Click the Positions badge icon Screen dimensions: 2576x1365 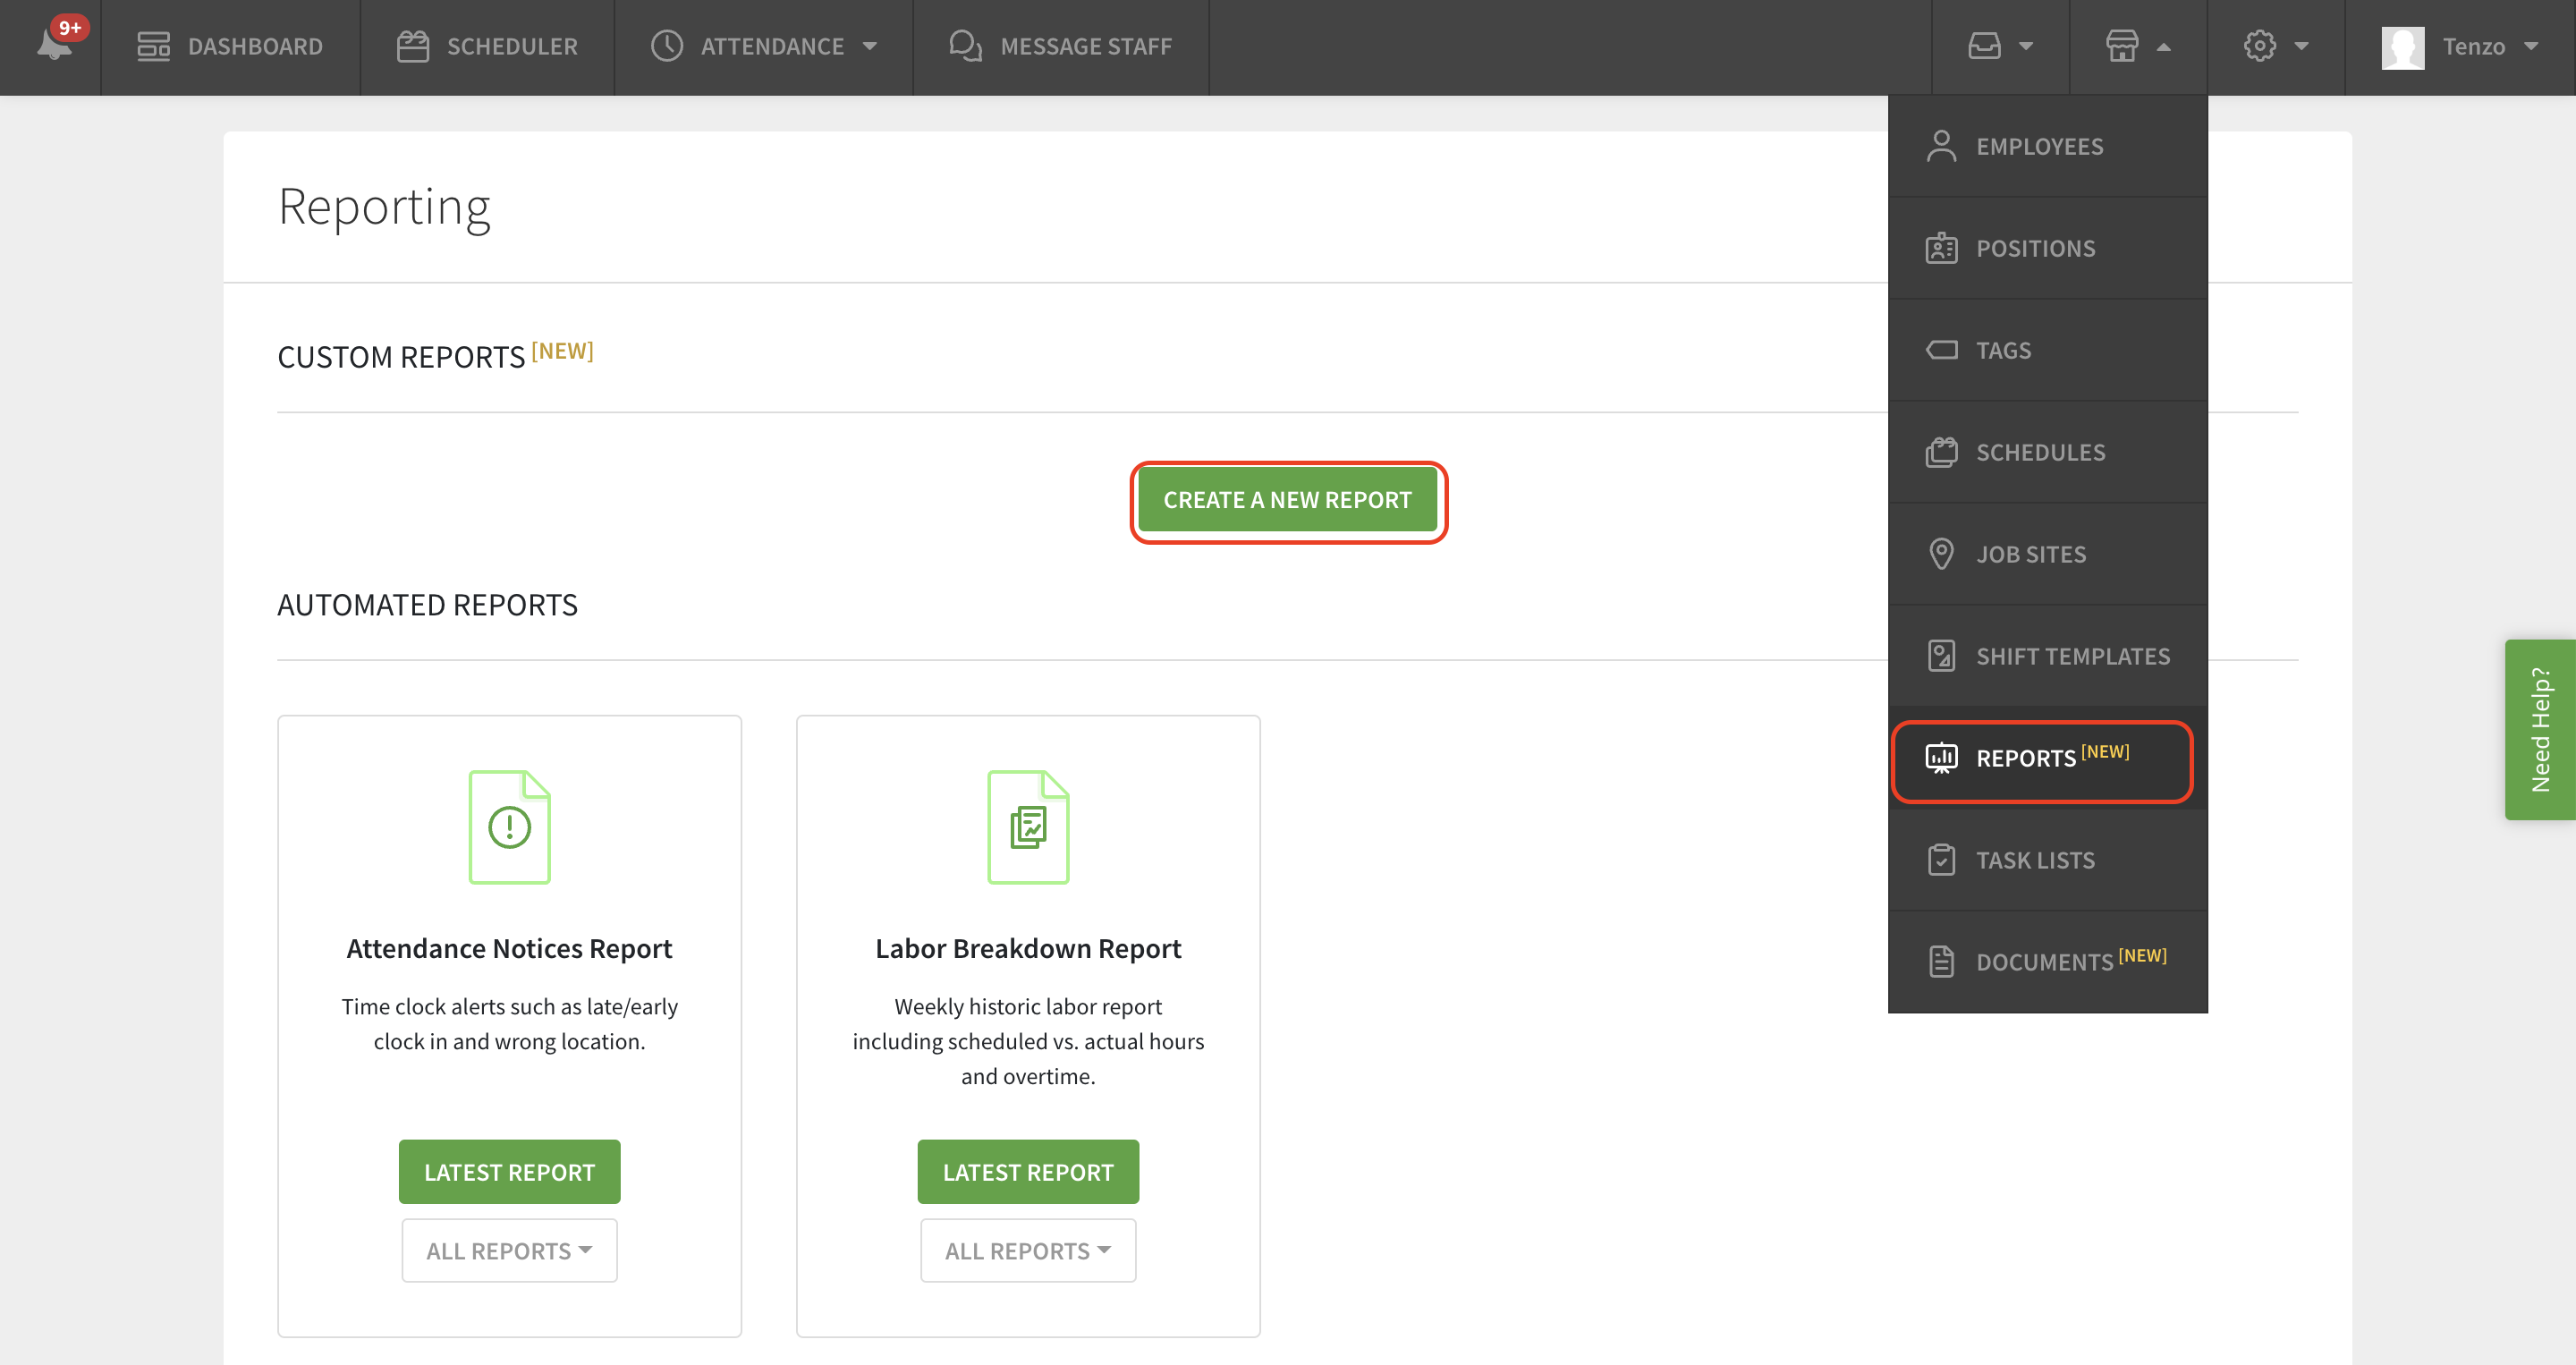click(x=1942, y=248)
